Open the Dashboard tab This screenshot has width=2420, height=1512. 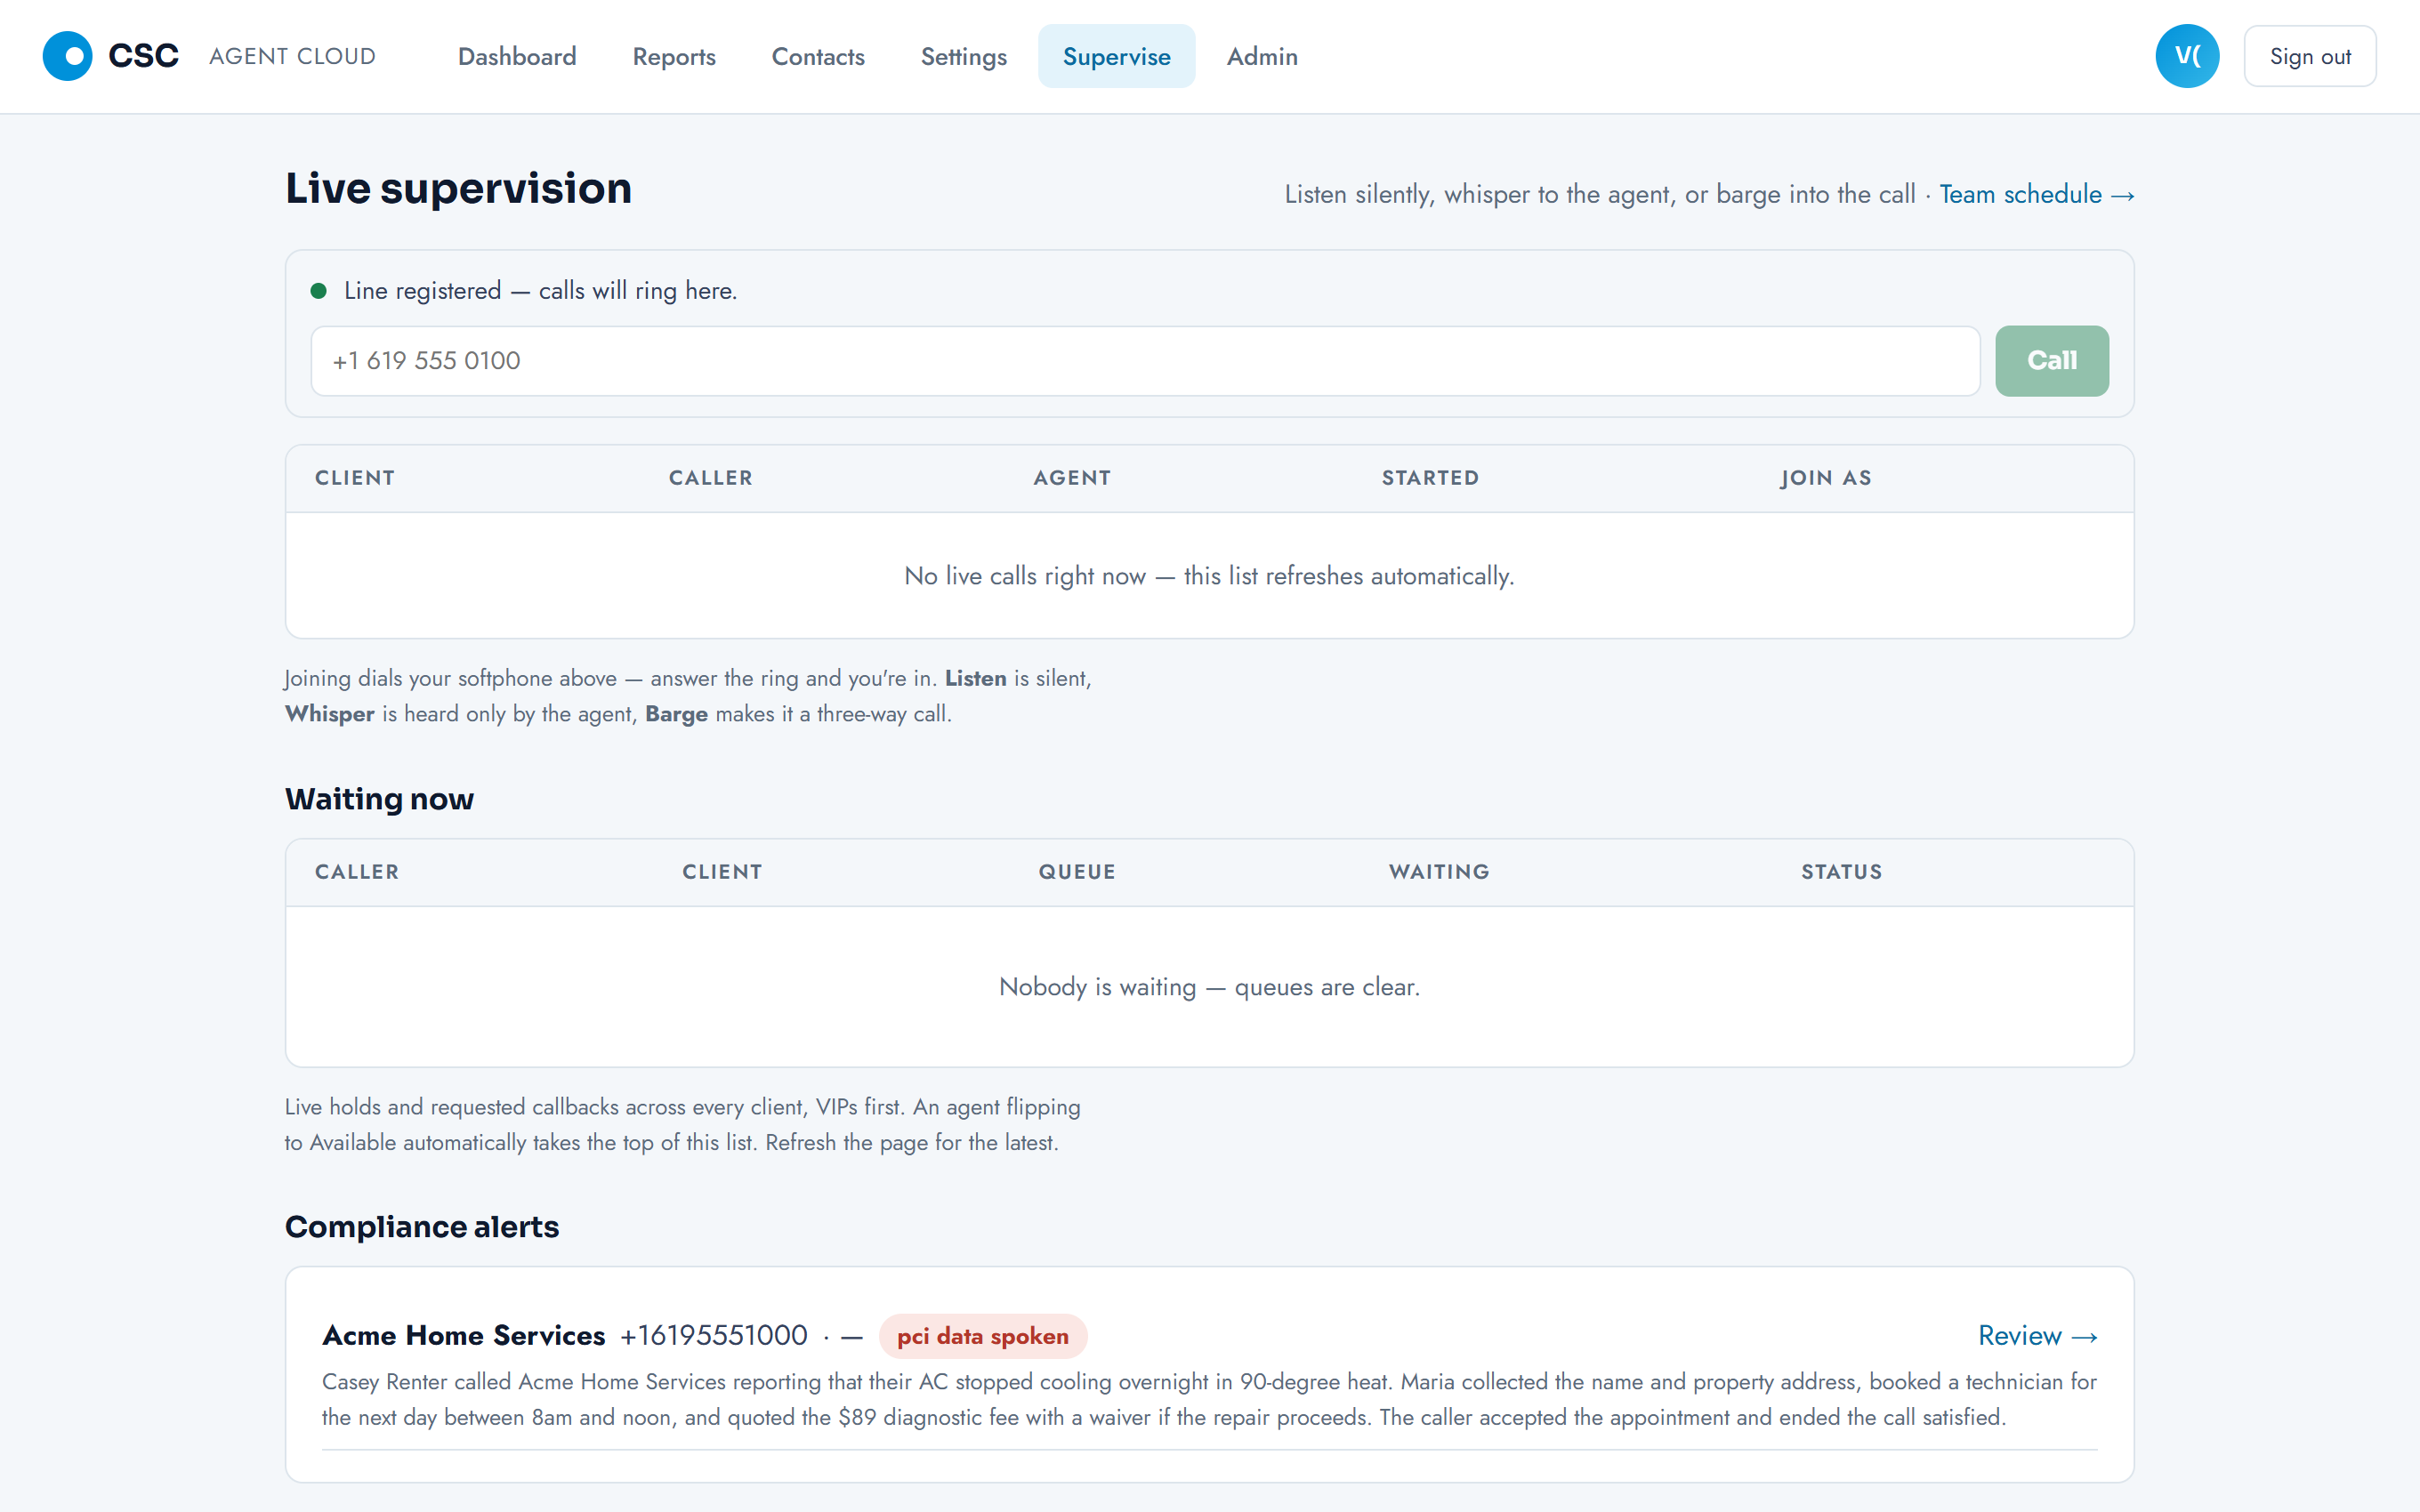pyautogui.click(x=517, y=56)
